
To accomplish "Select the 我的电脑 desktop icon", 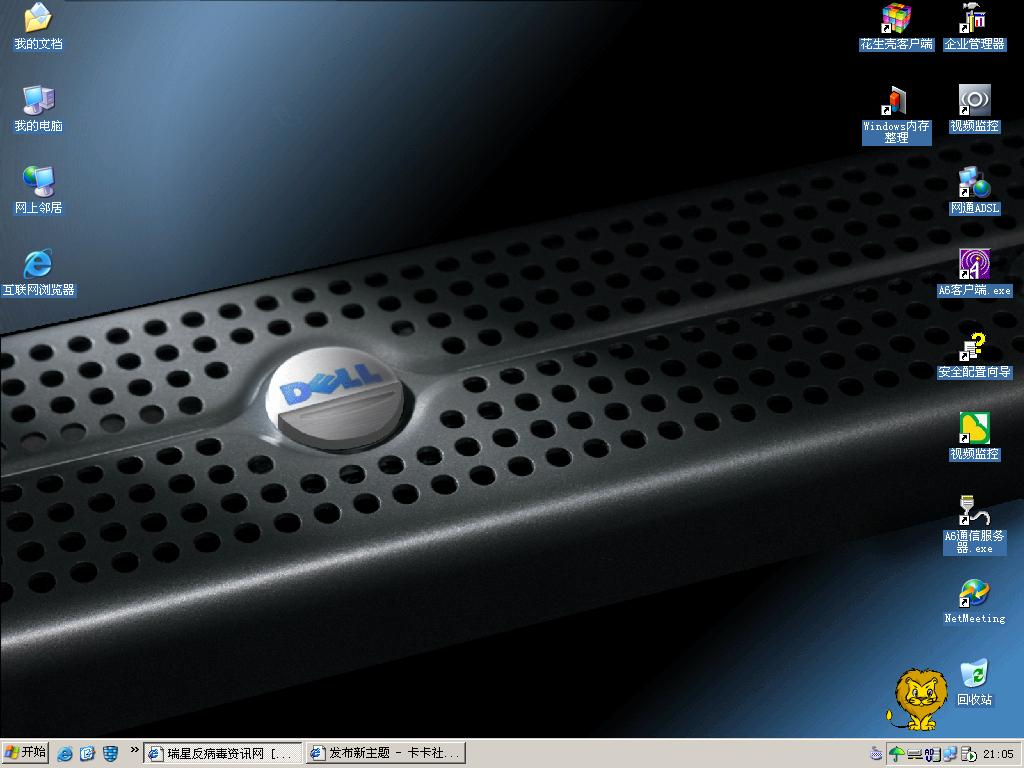I will pos(38,109).
